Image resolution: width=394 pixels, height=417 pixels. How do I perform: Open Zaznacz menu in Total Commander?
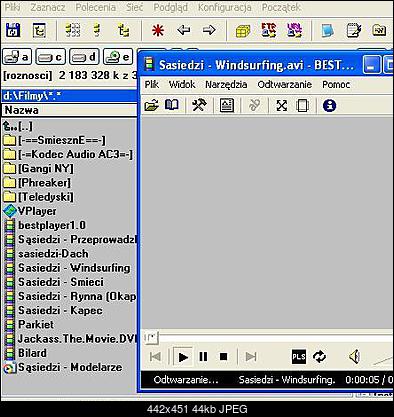click(48, 7)
